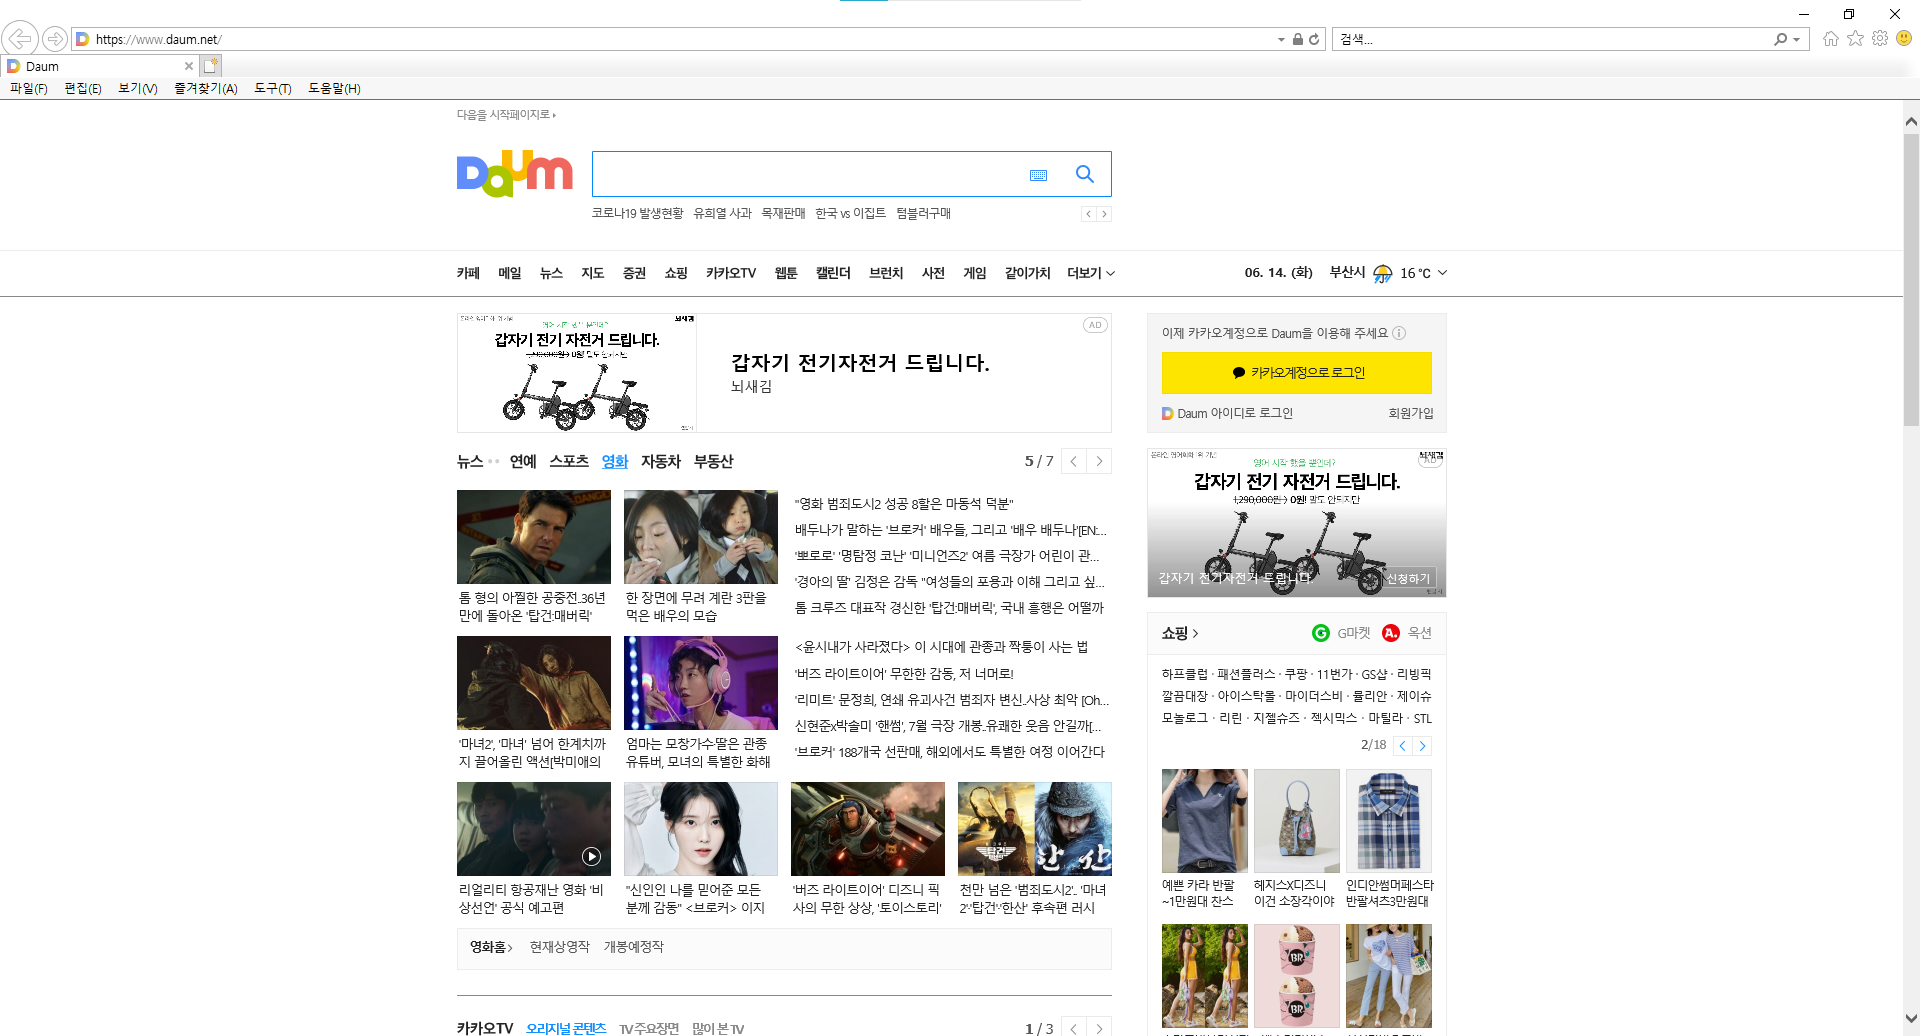Image resolution: width=1920 pixels, height=1036 pixels.
Task: Click the 신청하기 button on bike ad
Action: pyautogui.click(x=1408, y=578)
